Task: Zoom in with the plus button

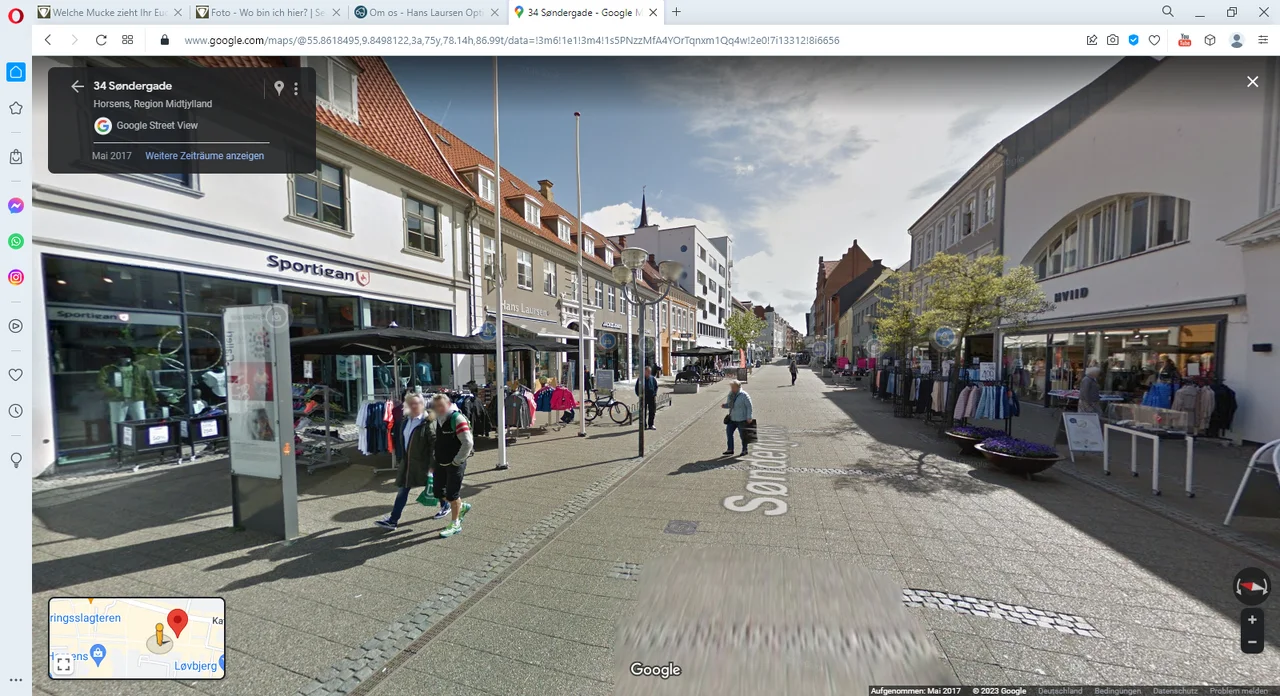Action: coord(1251,620)
